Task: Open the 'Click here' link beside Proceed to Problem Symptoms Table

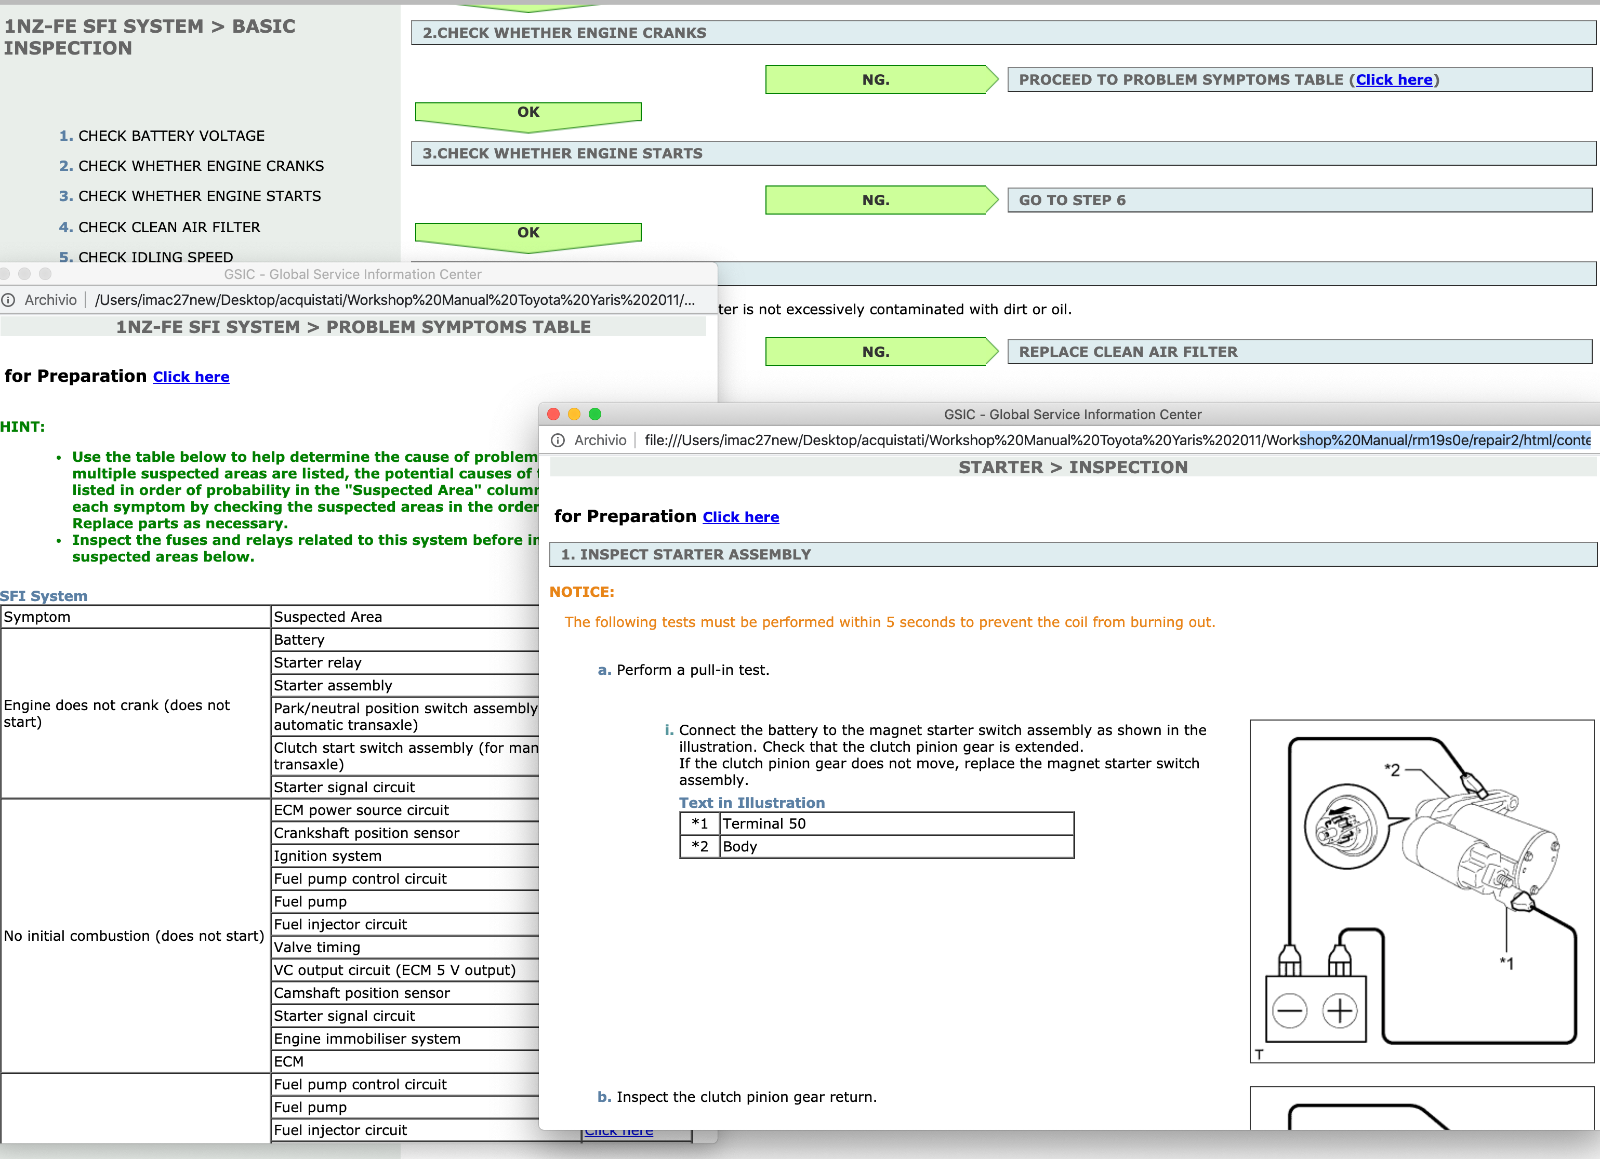Action: [x=1394, y=80]
